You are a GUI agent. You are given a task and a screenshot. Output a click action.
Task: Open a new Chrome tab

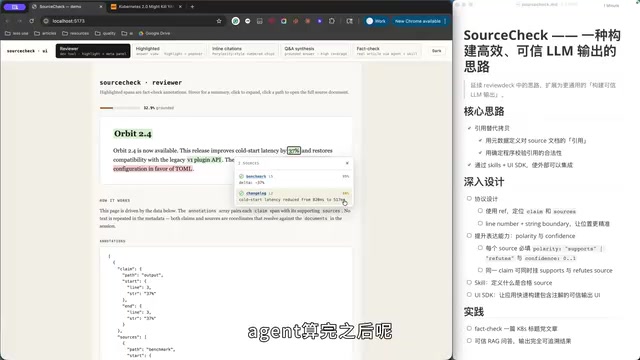click(x=192, y=7)
